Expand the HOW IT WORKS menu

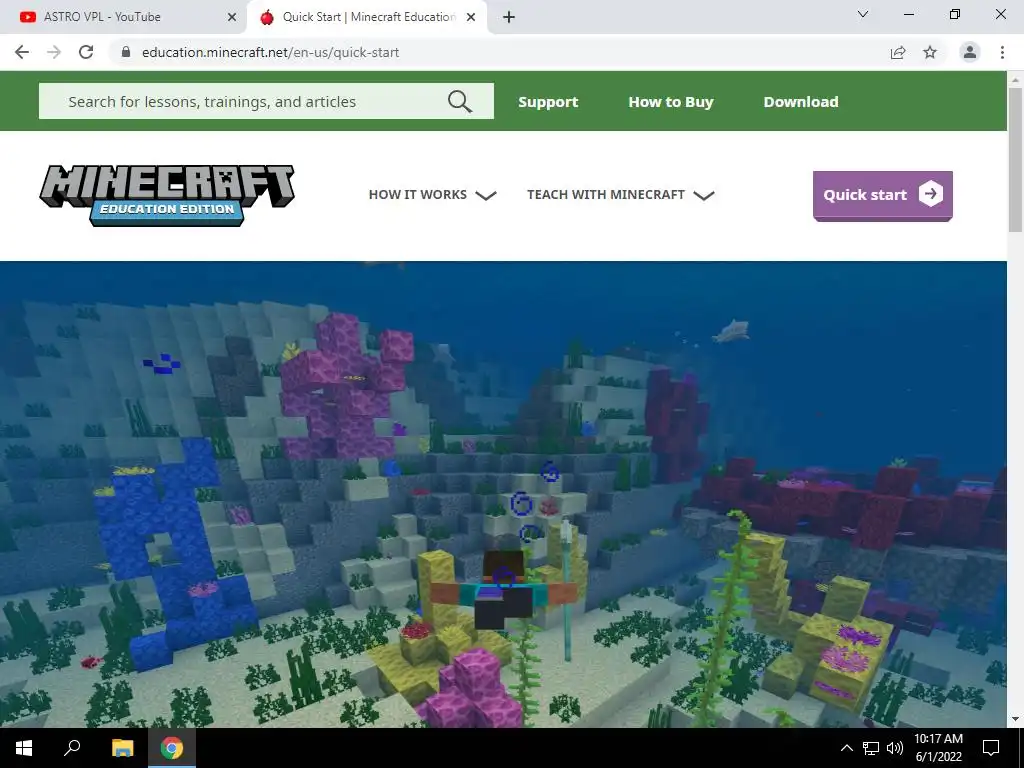click(432, 195)
